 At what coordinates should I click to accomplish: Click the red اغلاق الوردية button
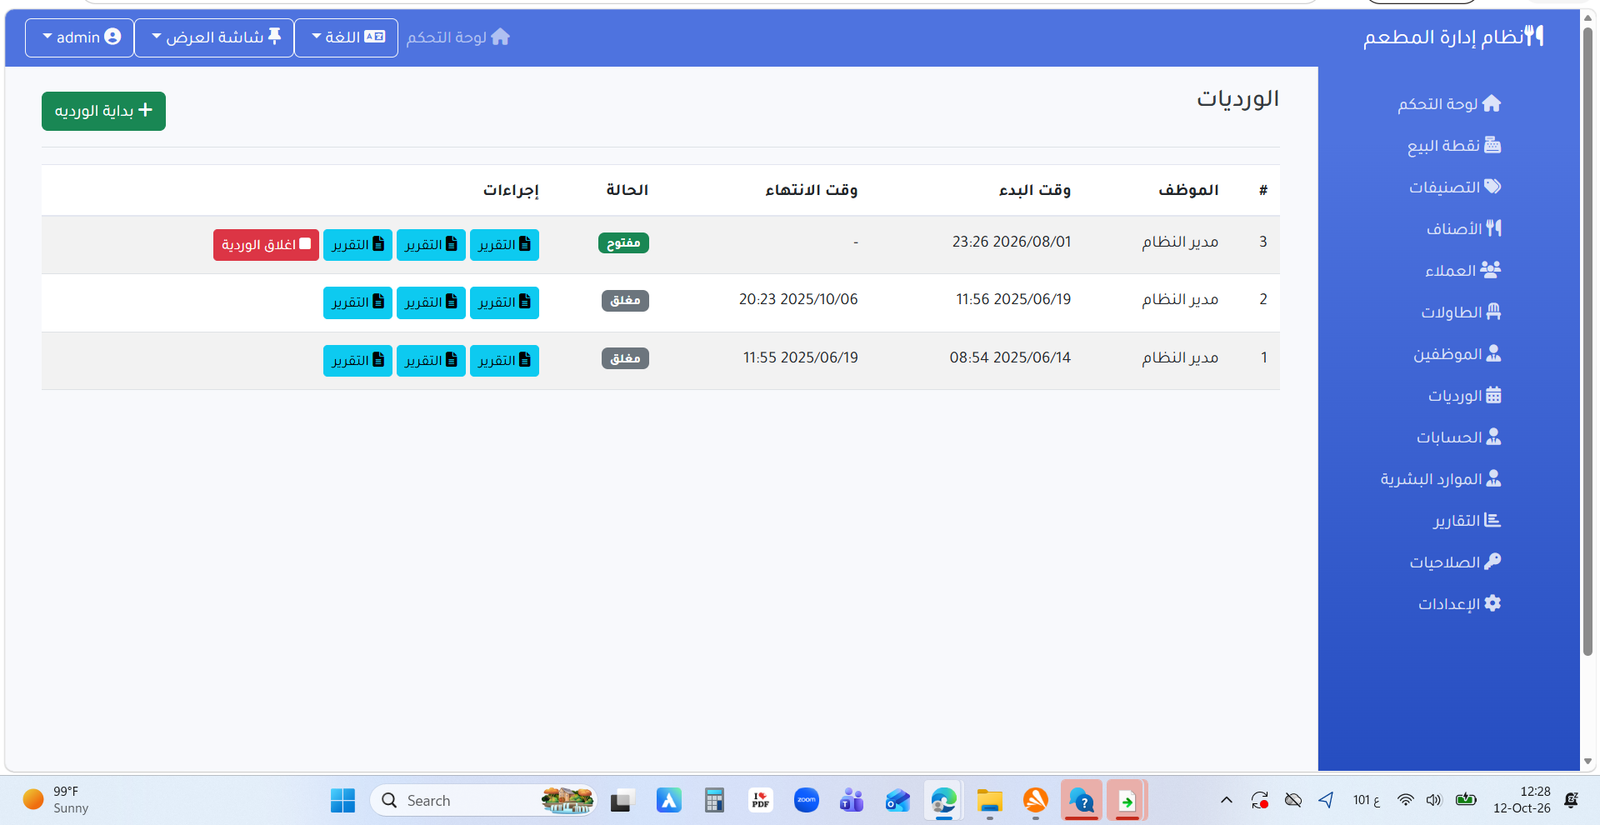266,245
